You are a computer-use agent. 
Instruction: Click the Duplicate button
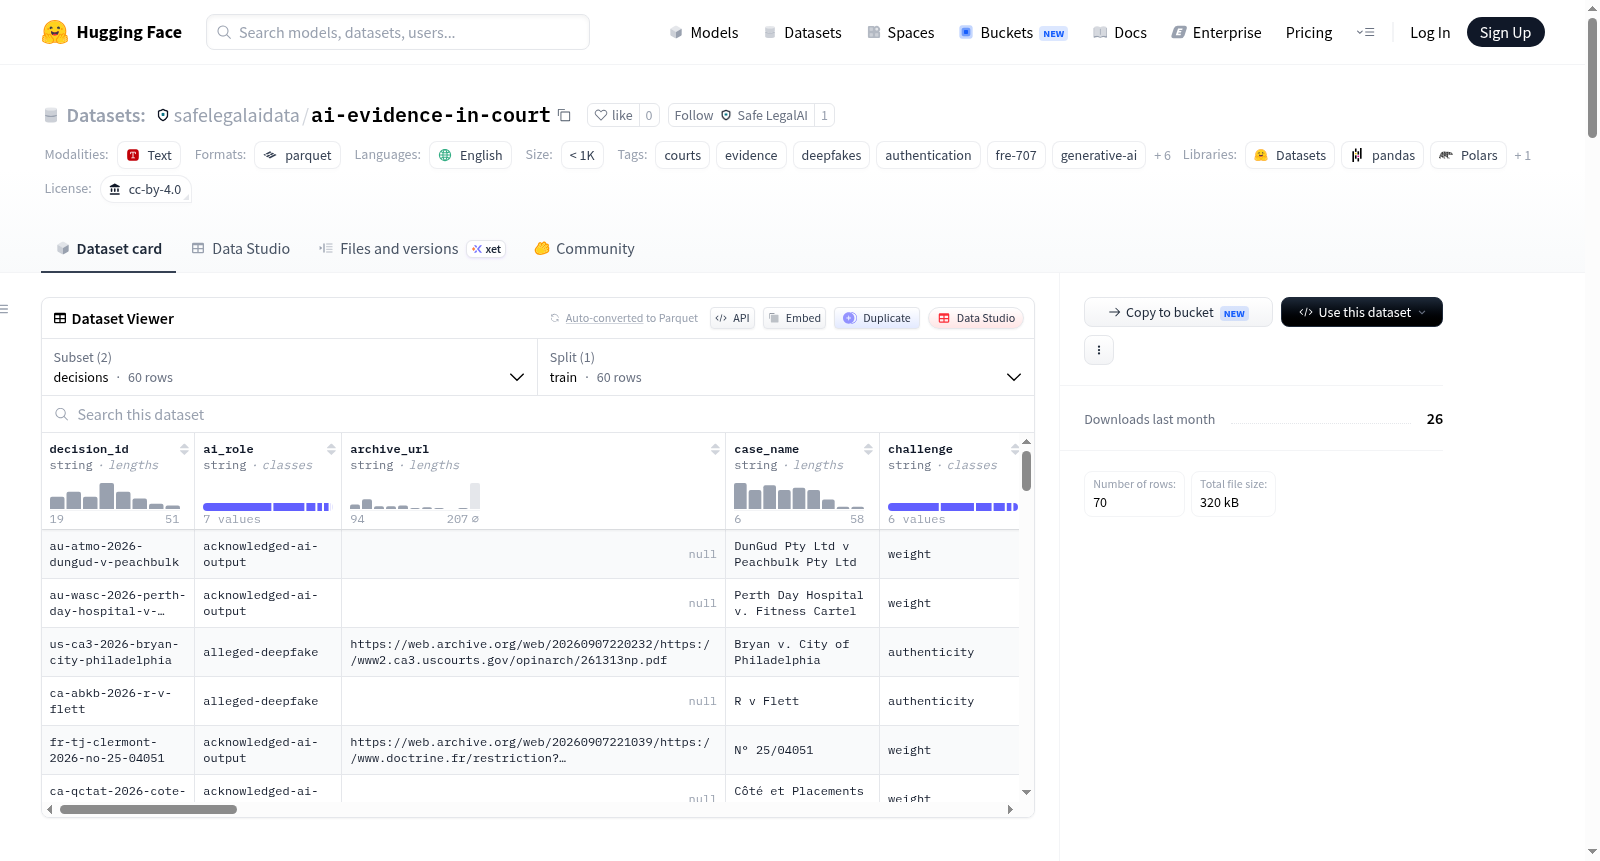tap(877, 318)
